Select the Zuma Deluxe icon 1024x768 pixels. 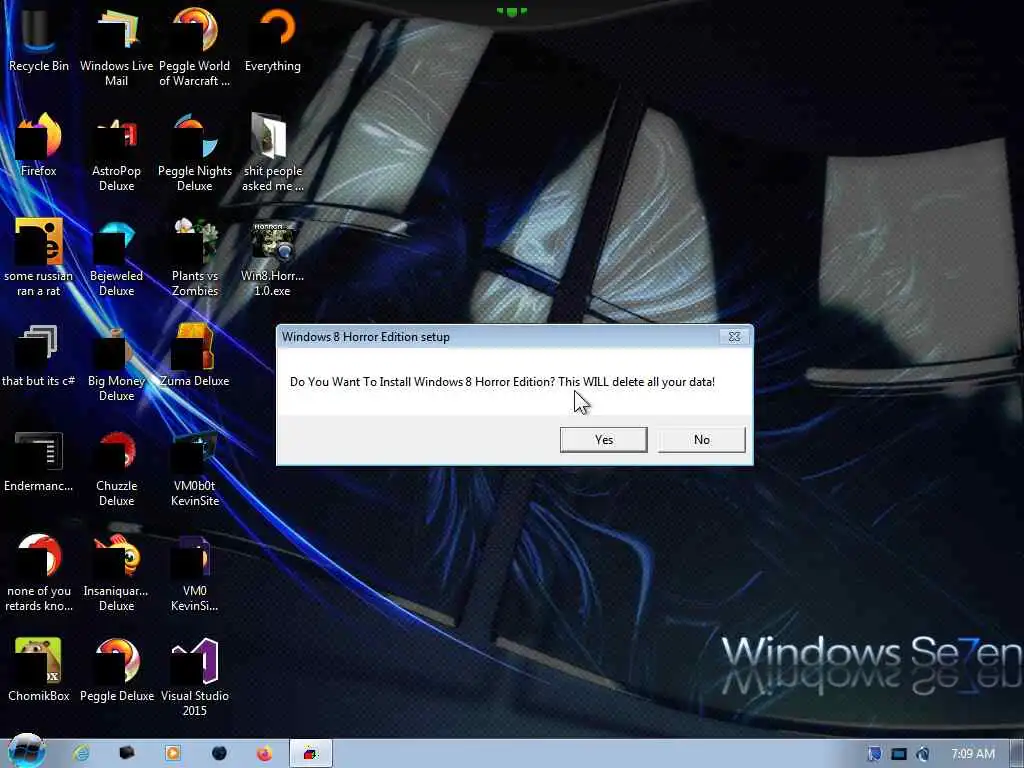click(x=195, y=356)
